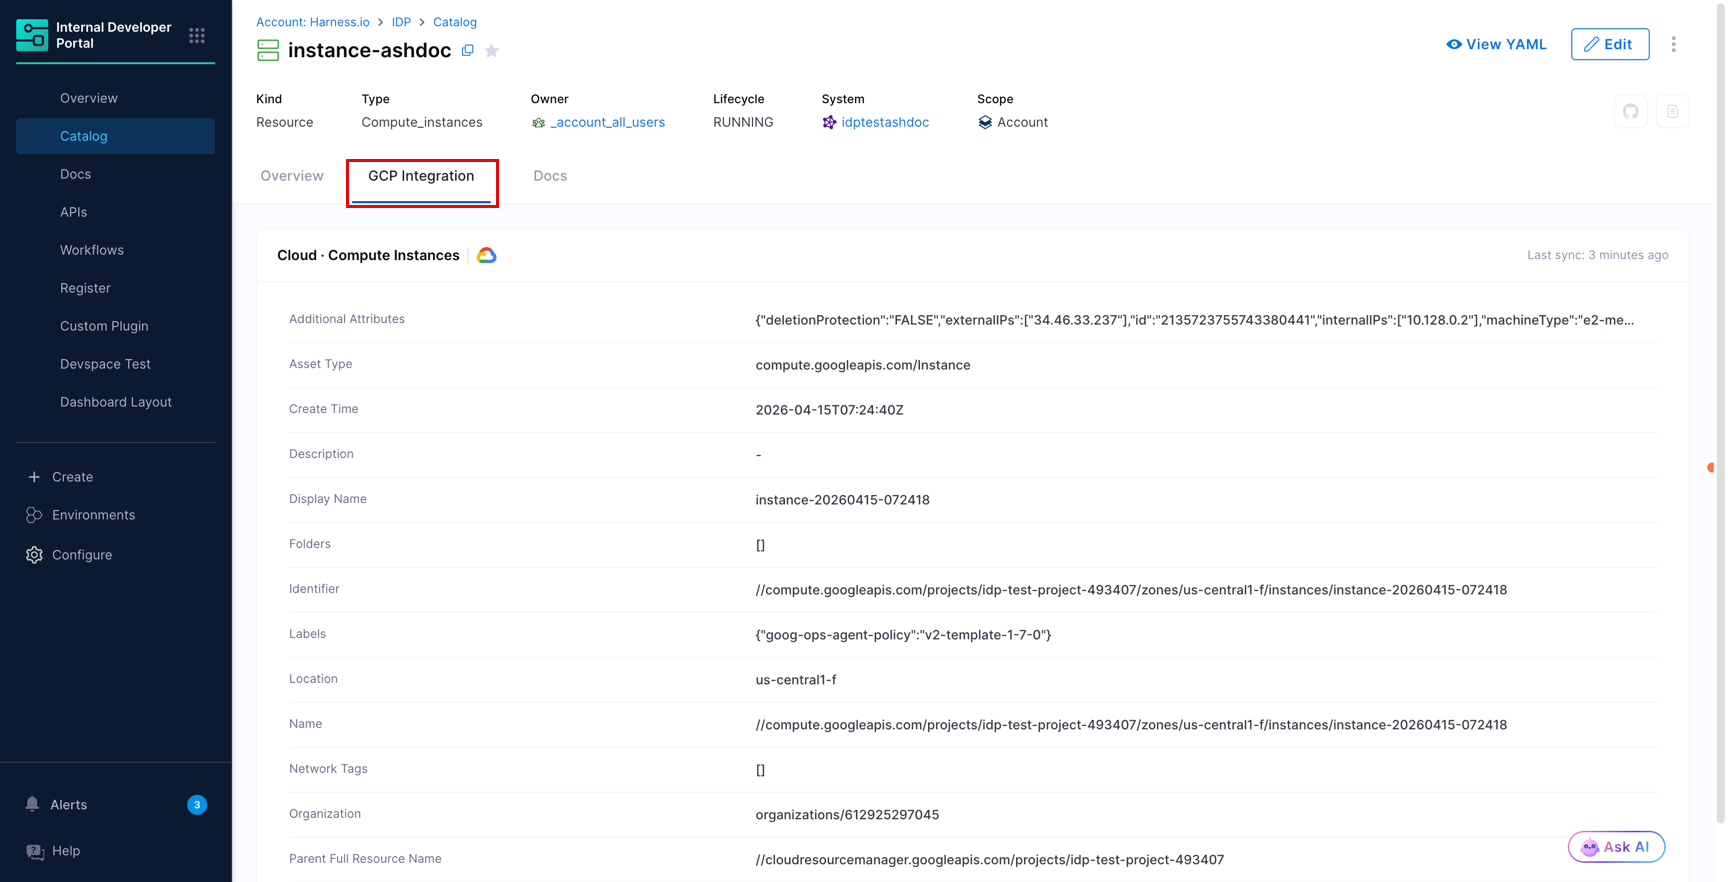
Task: Click the goog-ops-agent-policy labels value
Action: [x=903, y=635]
